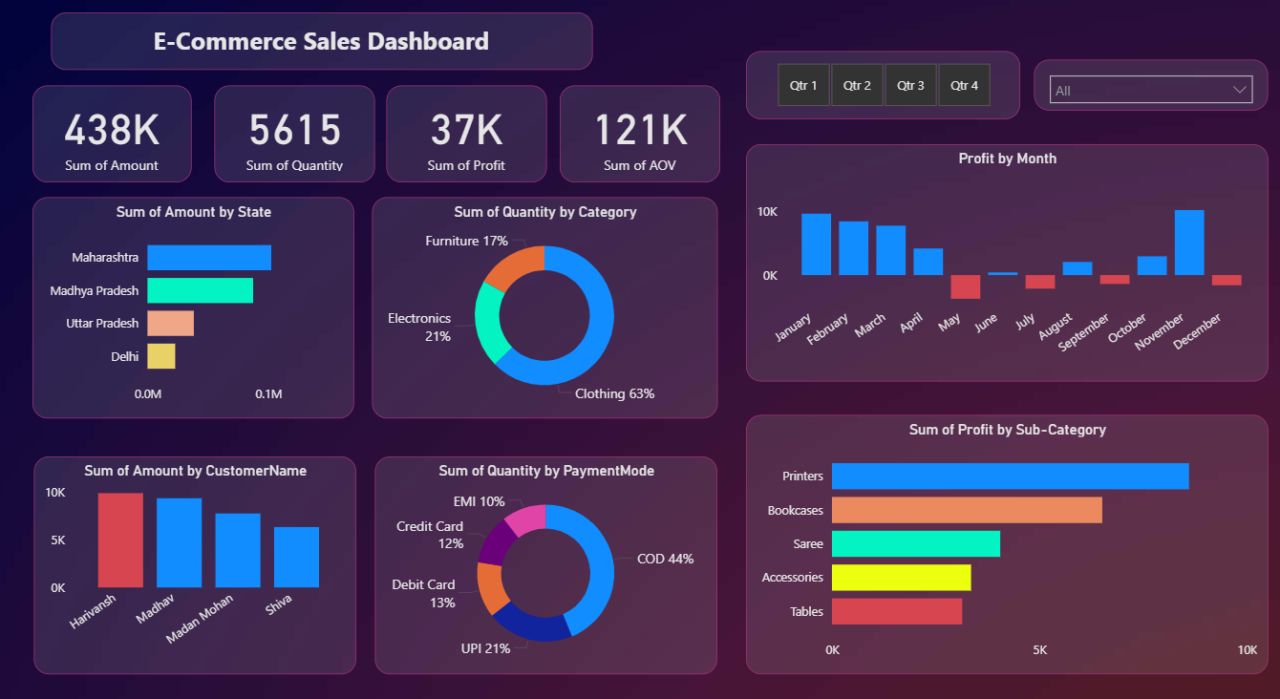
Task: Open the 'All' dropdown chevron
Action: click(1240, 90)
